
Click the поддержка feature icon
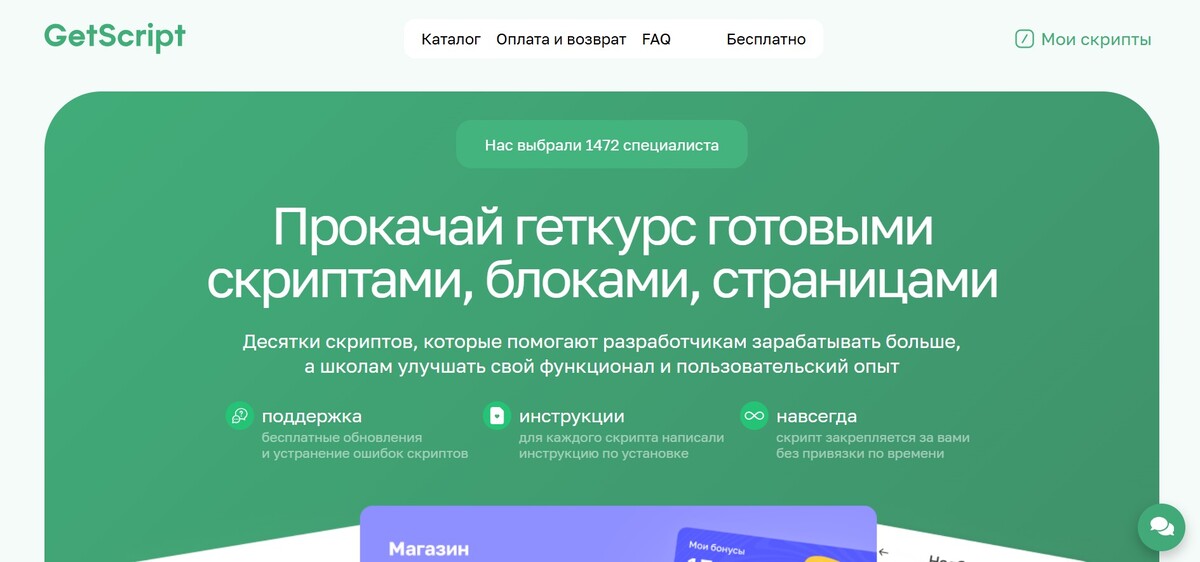[x=239, y=415]
